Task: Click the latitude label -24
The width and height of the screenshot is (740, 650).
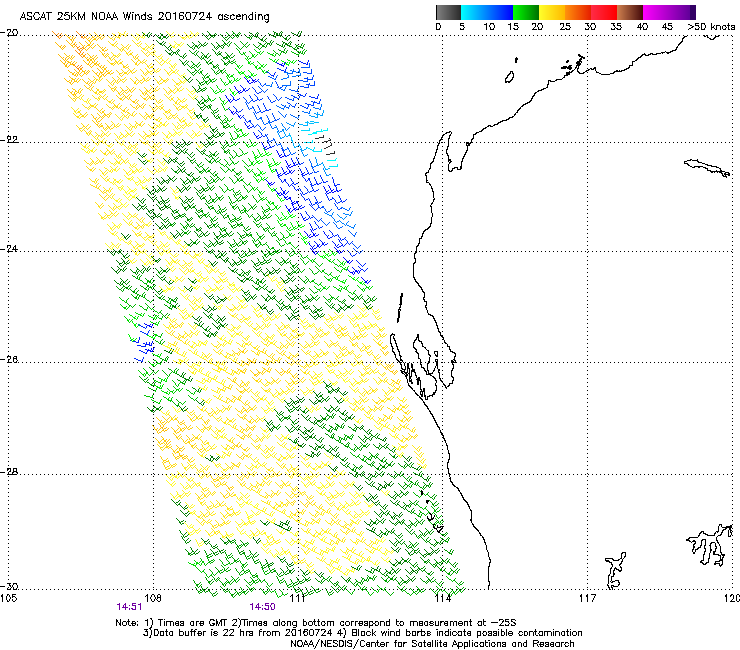Action: (9, 249)
